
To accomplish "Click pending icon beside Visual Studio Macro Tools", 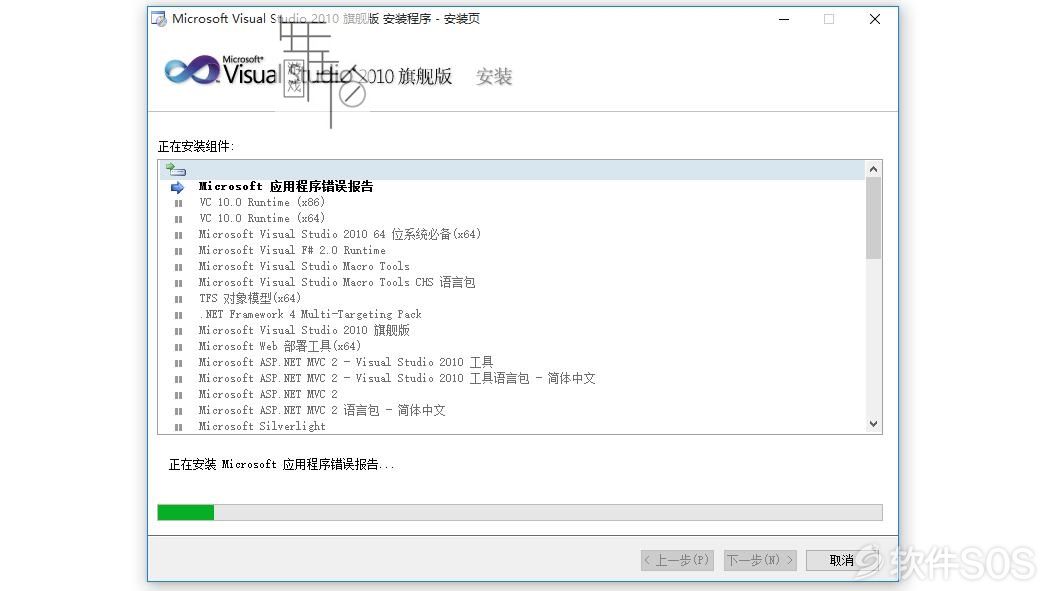I will coord(178,267).
